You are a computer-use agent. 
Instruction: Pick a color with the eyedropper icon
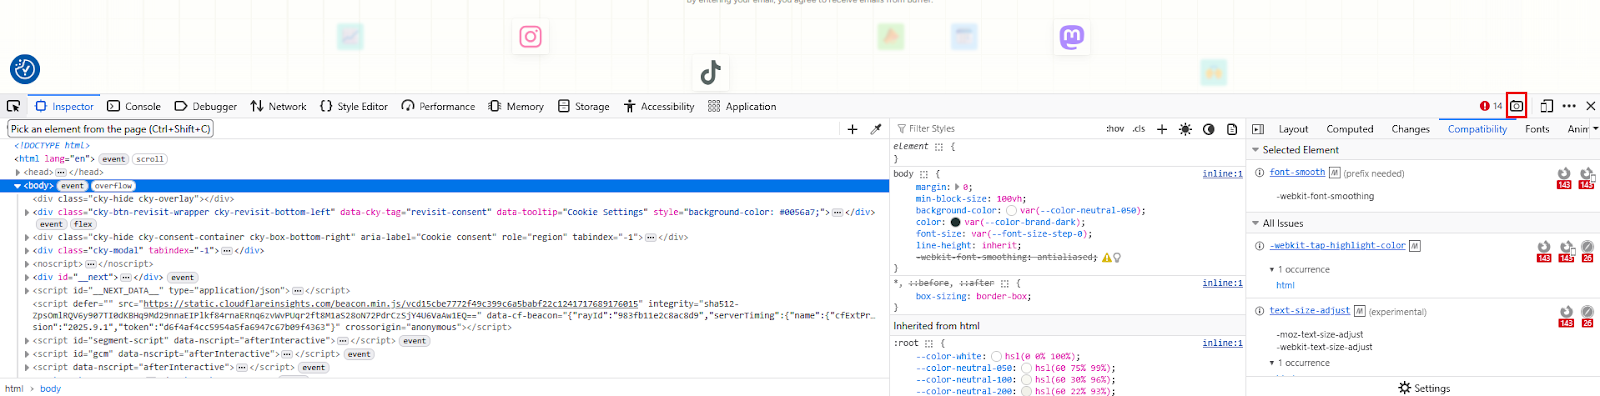[876, 129]
